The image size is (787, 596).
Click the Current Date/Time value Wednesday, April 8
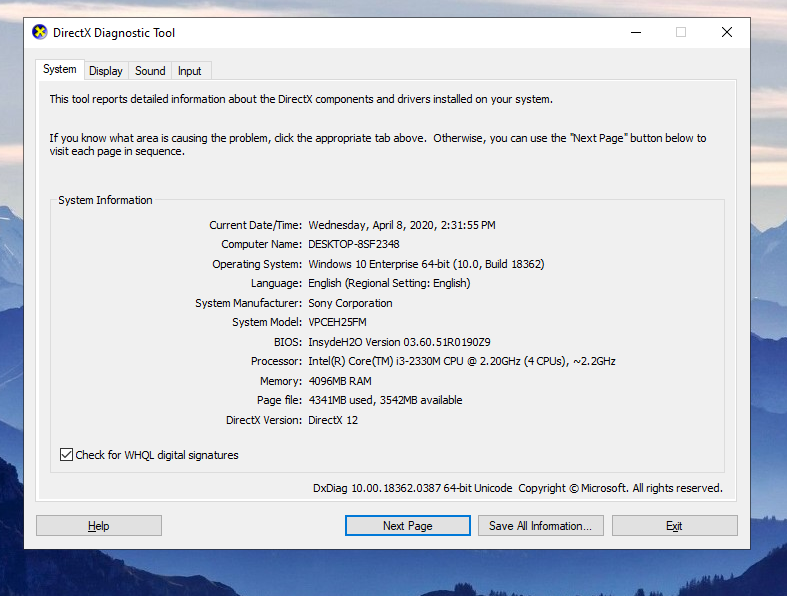tap(402, 225)
